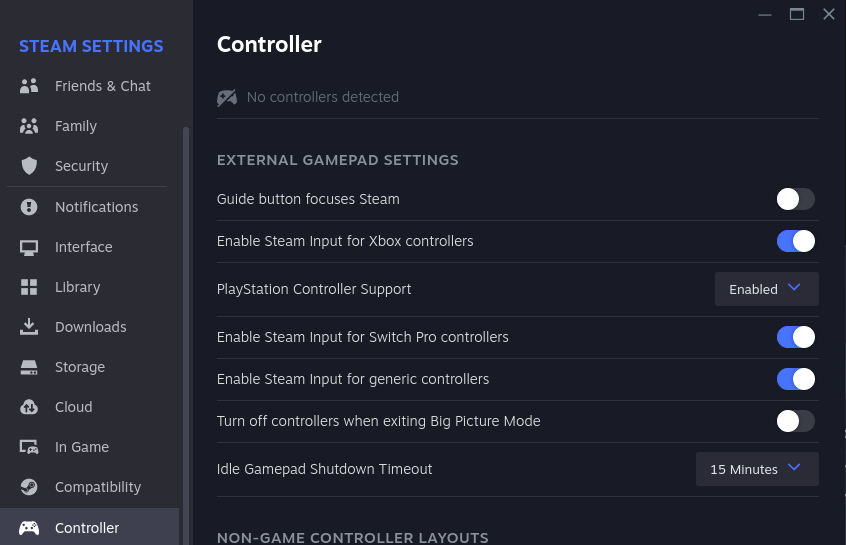Turn off Steam Input for Switch Pro controllers
The image size is (846, 545).
pos(795,337)
